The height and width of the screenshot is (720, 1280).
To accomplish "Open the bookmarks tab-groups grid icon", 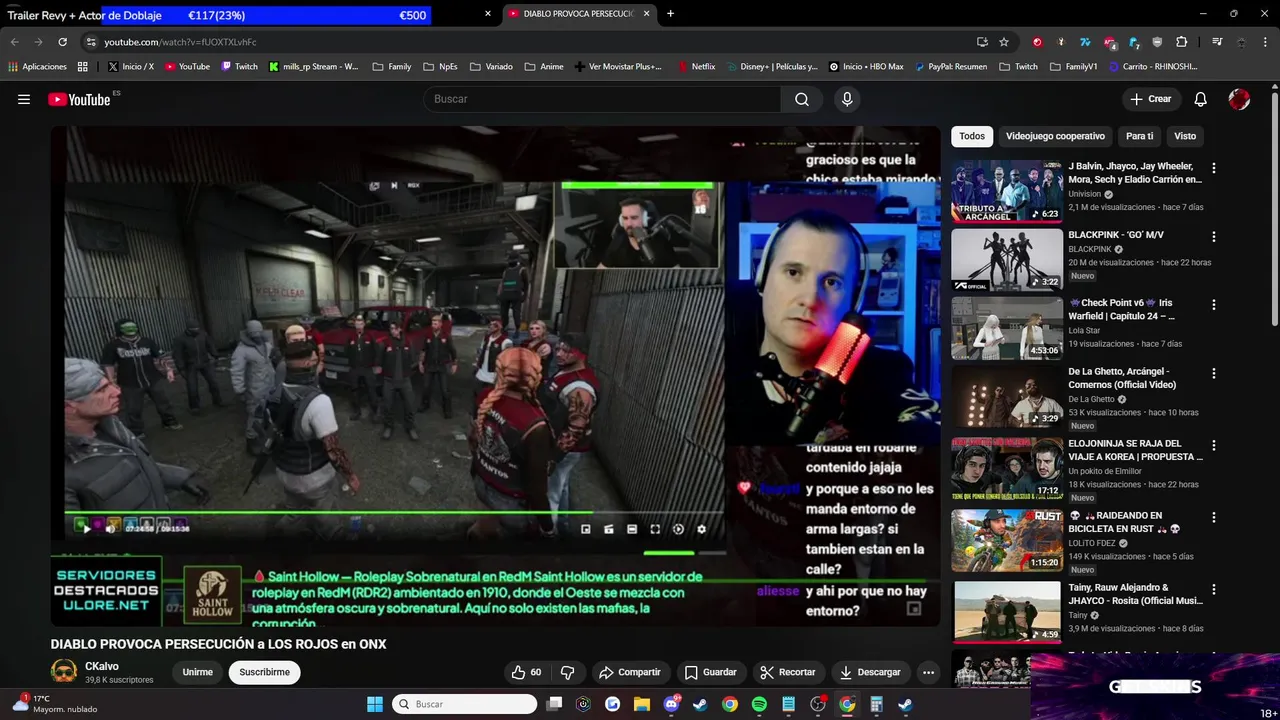I will click(82, 67).
